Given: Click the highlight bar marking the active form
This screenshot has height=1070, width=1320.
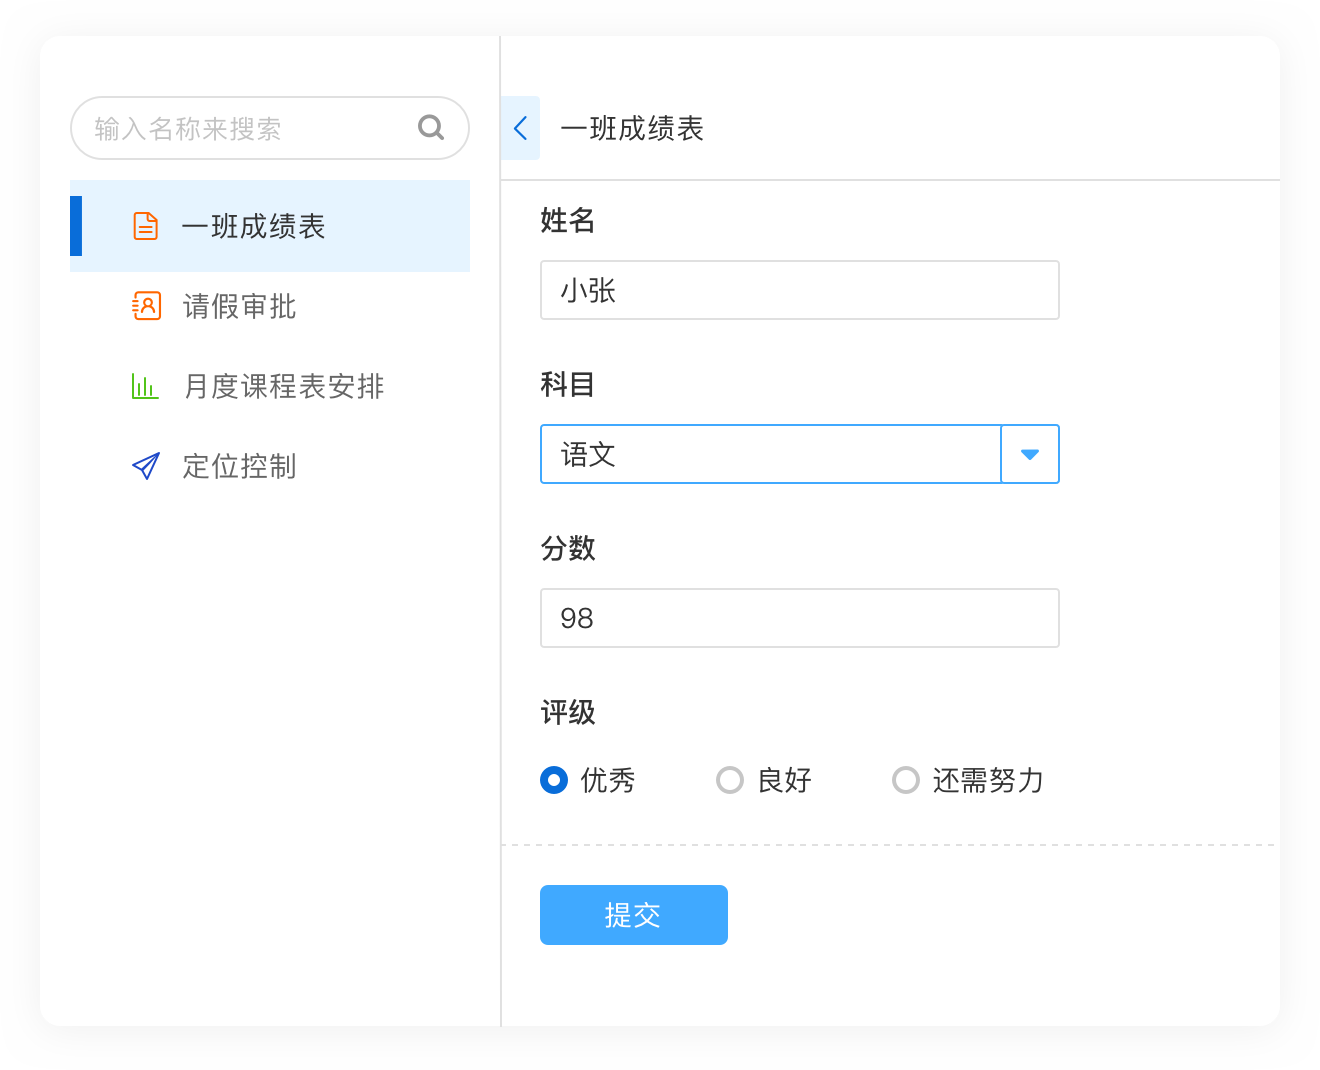Looking at the screenshot, I should click(76, 226).
